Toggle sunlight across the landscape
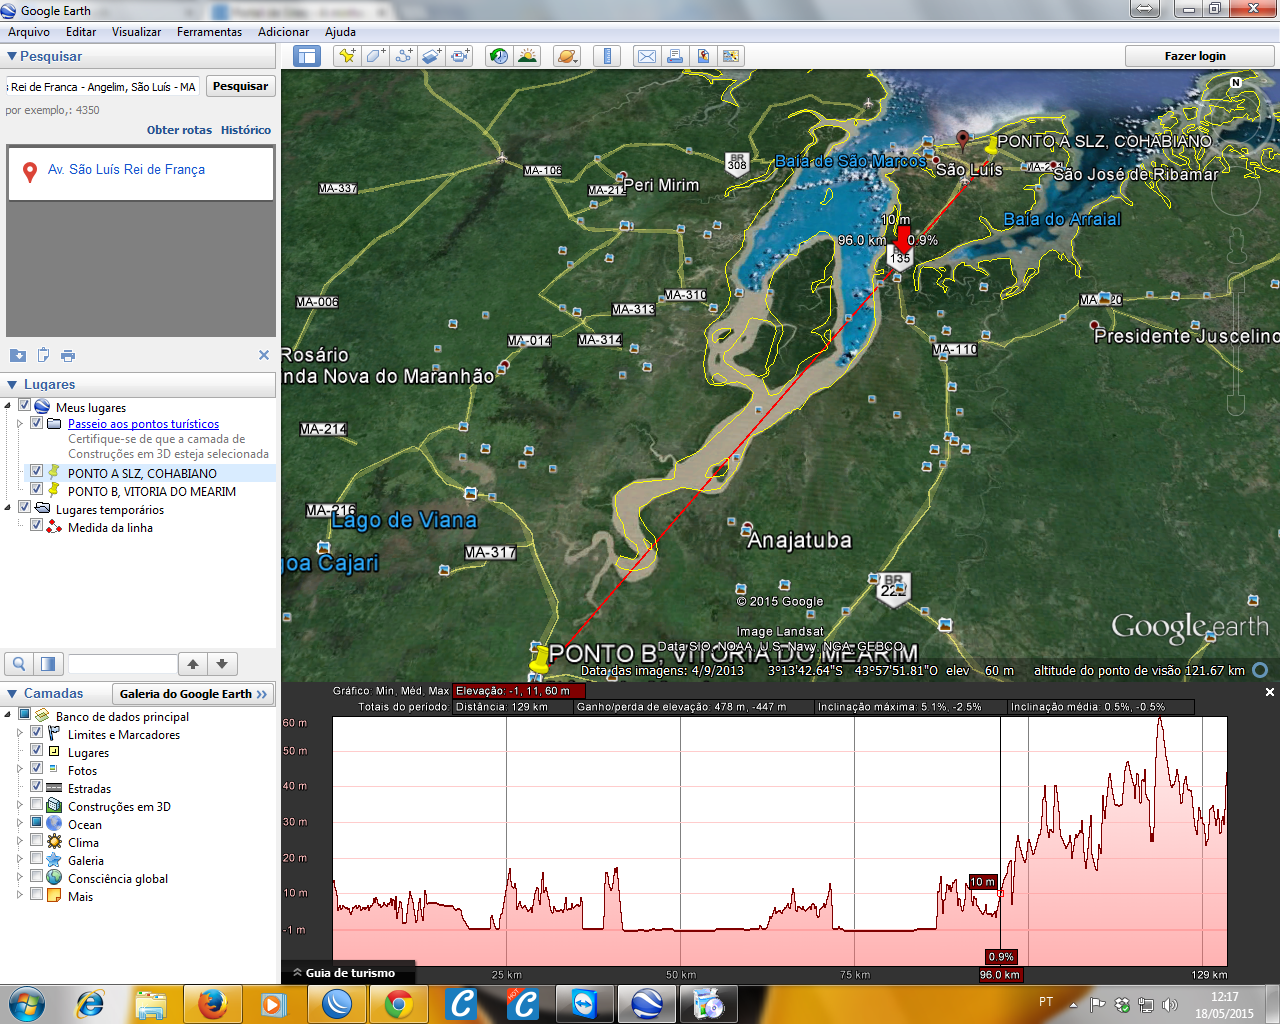The height and width of the screenshot is (1024, 1280). pos(527,56)
